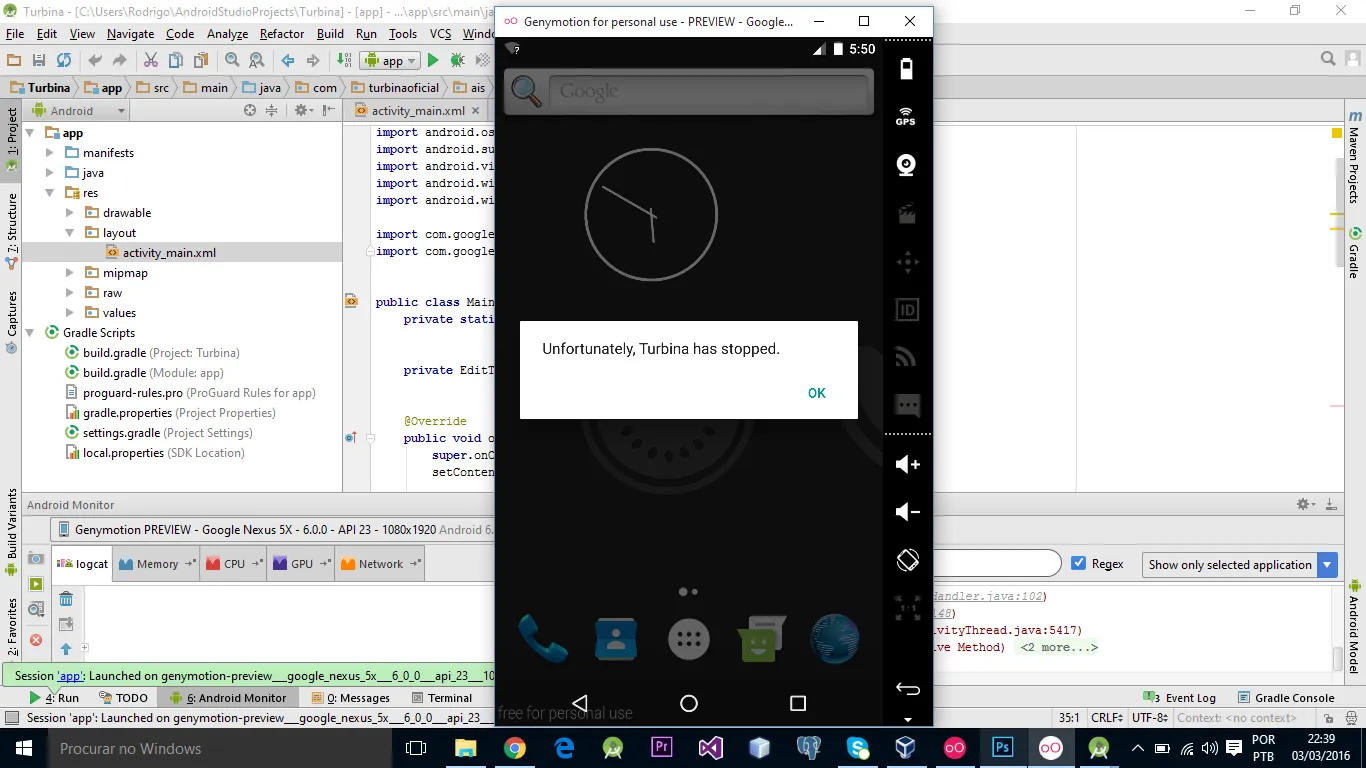The width and height of the screenshot is (1366, 768).
Task: Collapse the res folder in project tree
Action: (51, 193)
